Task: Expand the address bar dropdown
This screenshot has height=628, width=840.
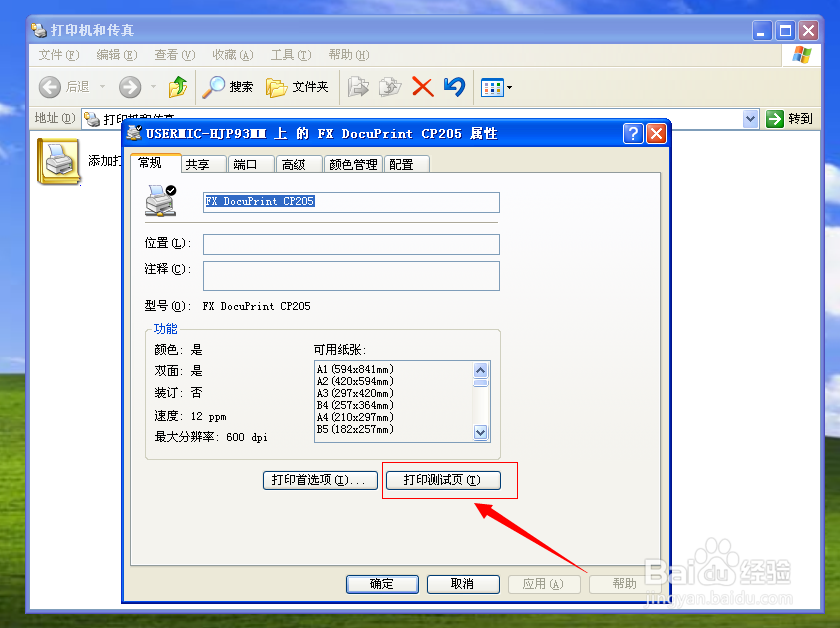Action: coord(751,118)
